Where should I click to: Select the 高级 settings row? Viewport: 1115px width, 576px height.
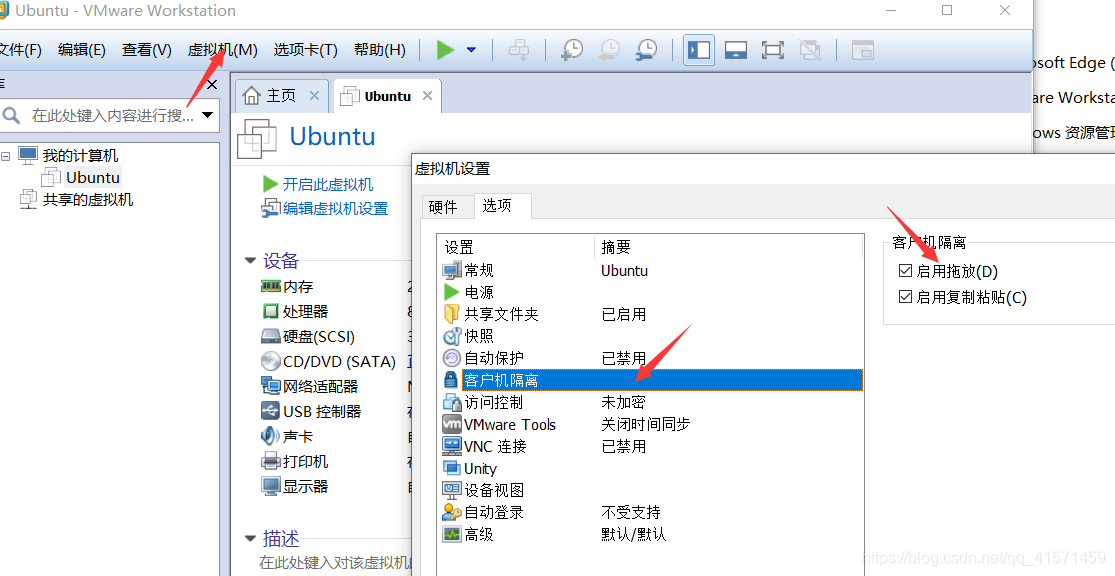[651, 534]
